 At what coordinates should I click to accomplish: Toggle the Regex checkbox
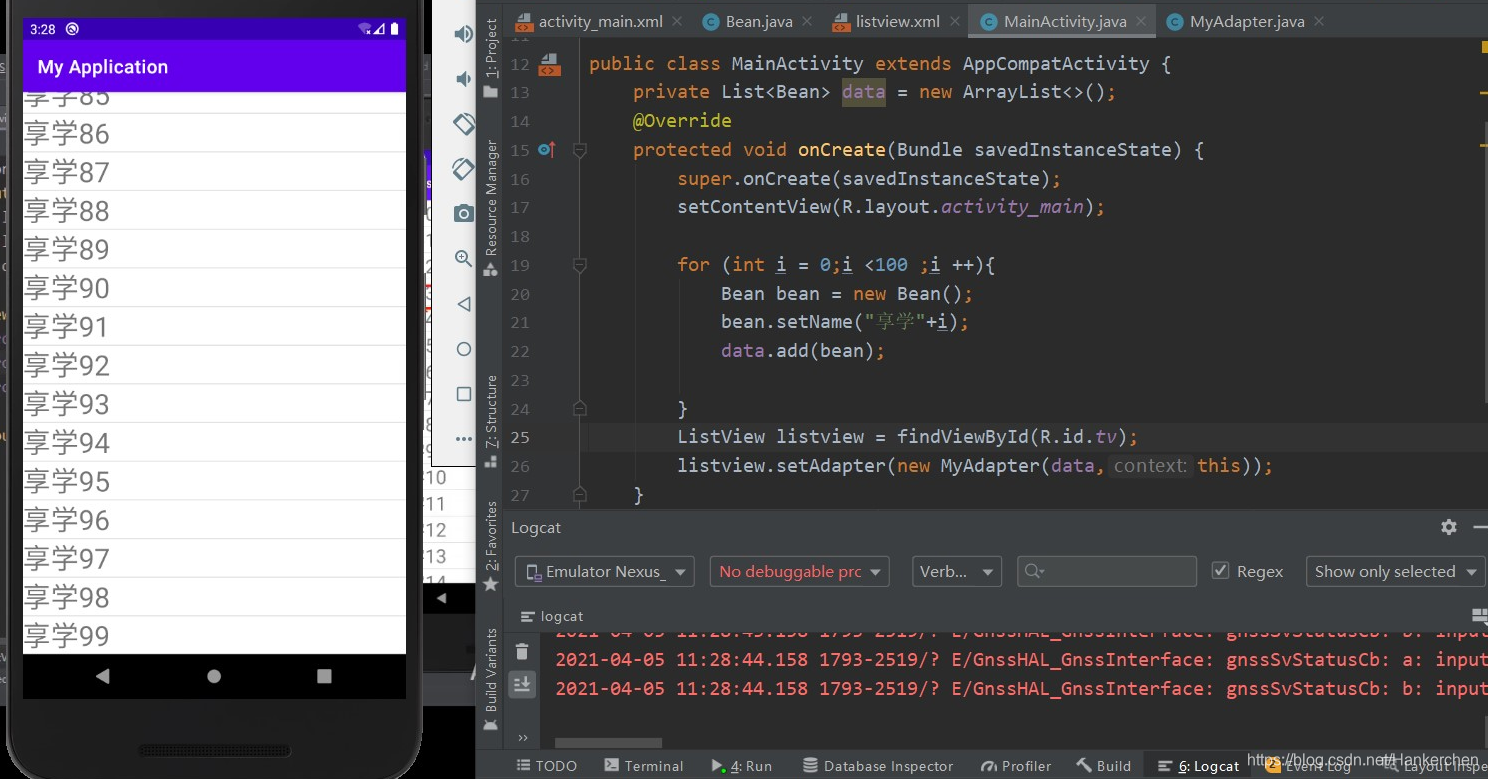click(x=1220, y=571)
